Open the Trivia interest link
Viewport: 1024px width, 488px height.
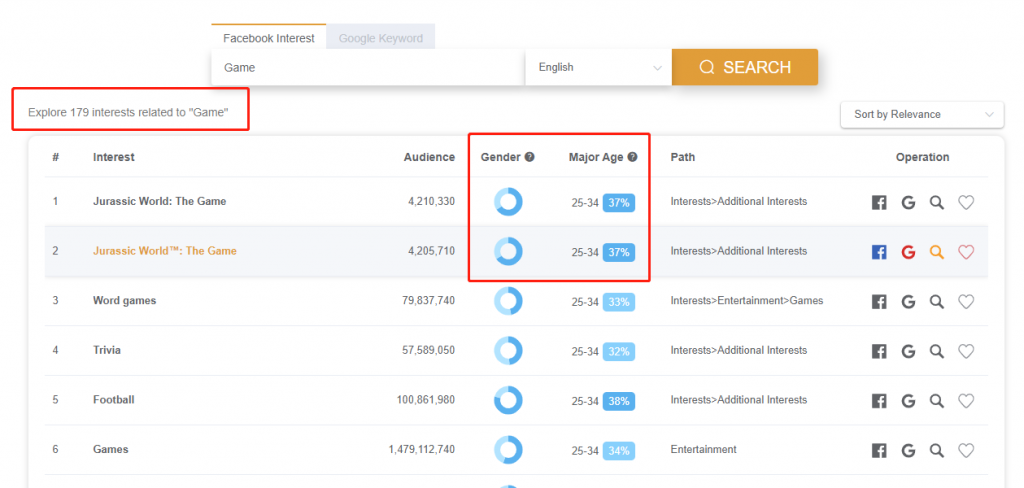(x=106, y=350)
